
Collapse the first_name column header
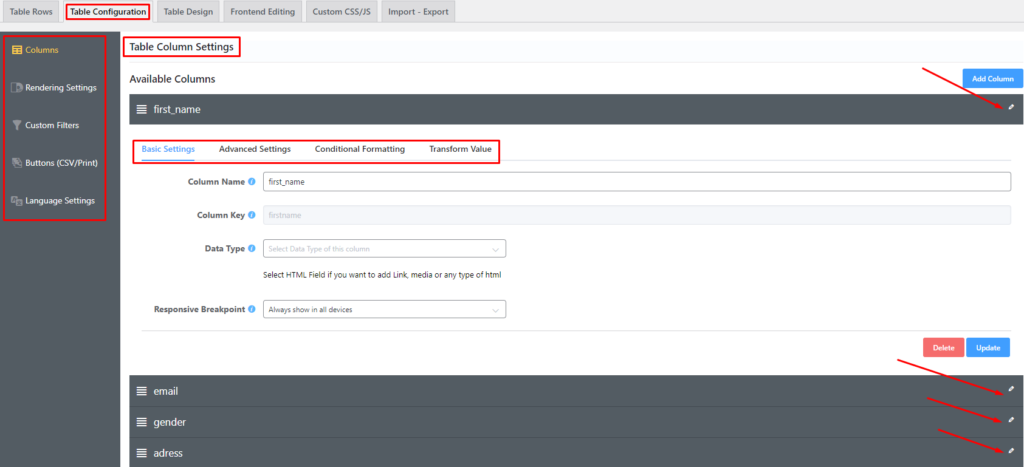pyautogui.click(x=576, y=109)
